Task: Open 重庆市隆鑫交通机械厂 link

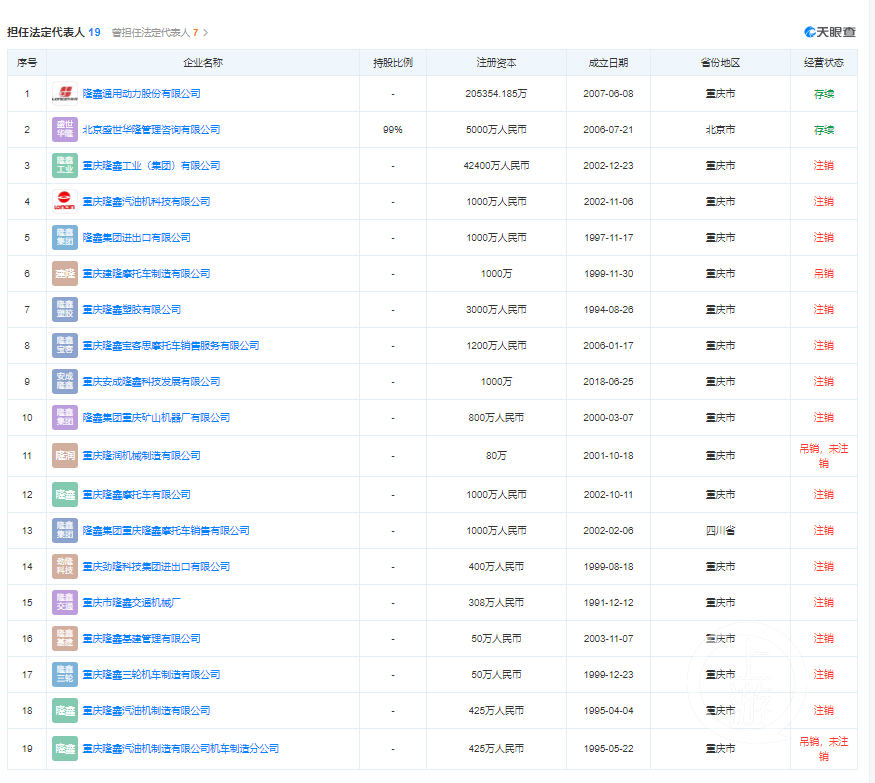Action: tap(131, 602)
